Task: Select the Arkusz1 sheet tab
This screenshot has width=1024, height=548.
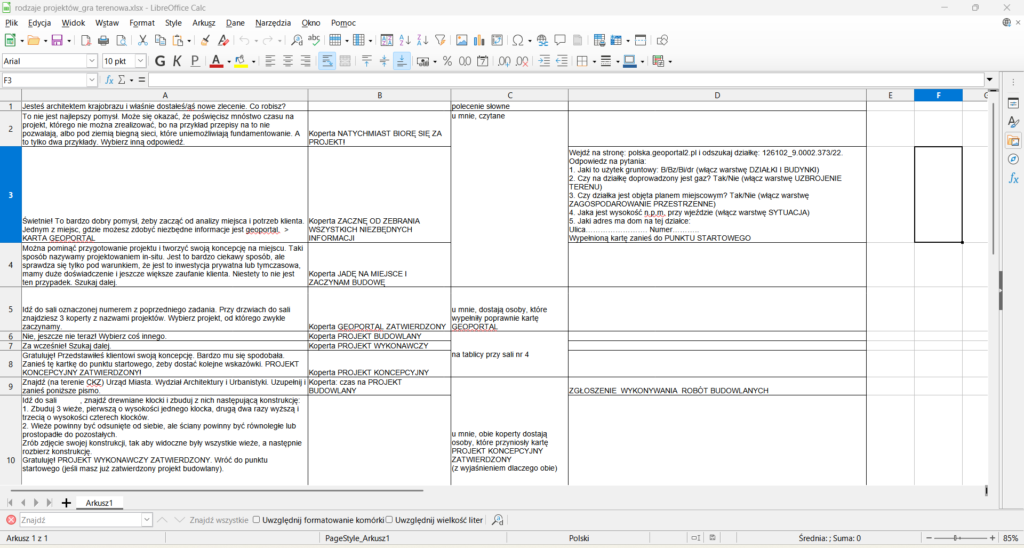Action: pyautogui.click(x=99, y=503)
